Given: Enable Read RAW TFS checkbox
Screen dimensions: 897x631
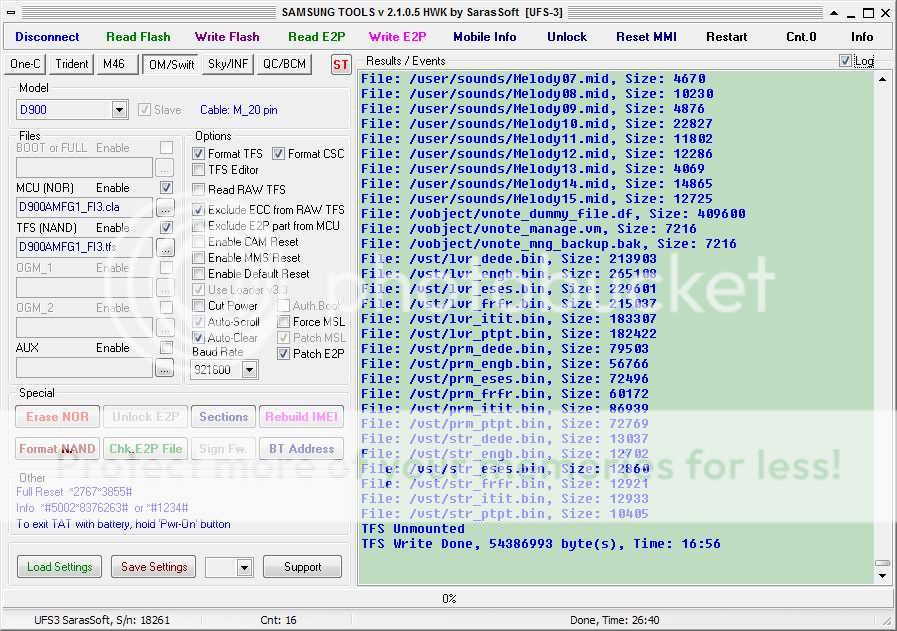Looking at the screenshot, I should (x=199, y=189).
